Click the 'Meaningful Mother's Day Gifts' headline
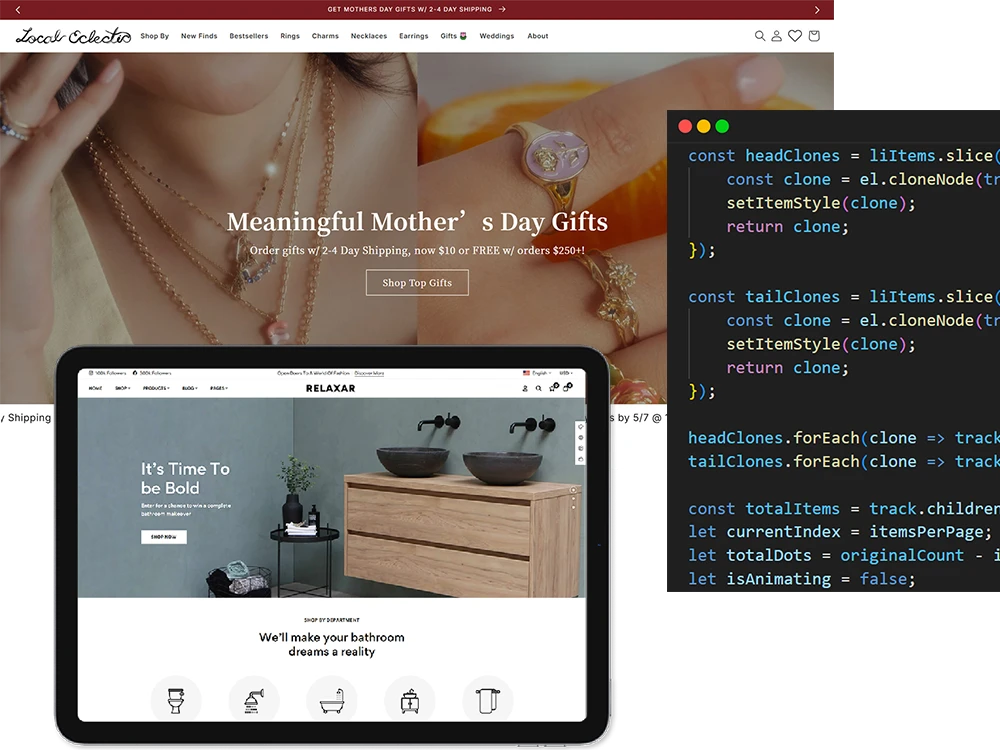 (x=417, y=222)
